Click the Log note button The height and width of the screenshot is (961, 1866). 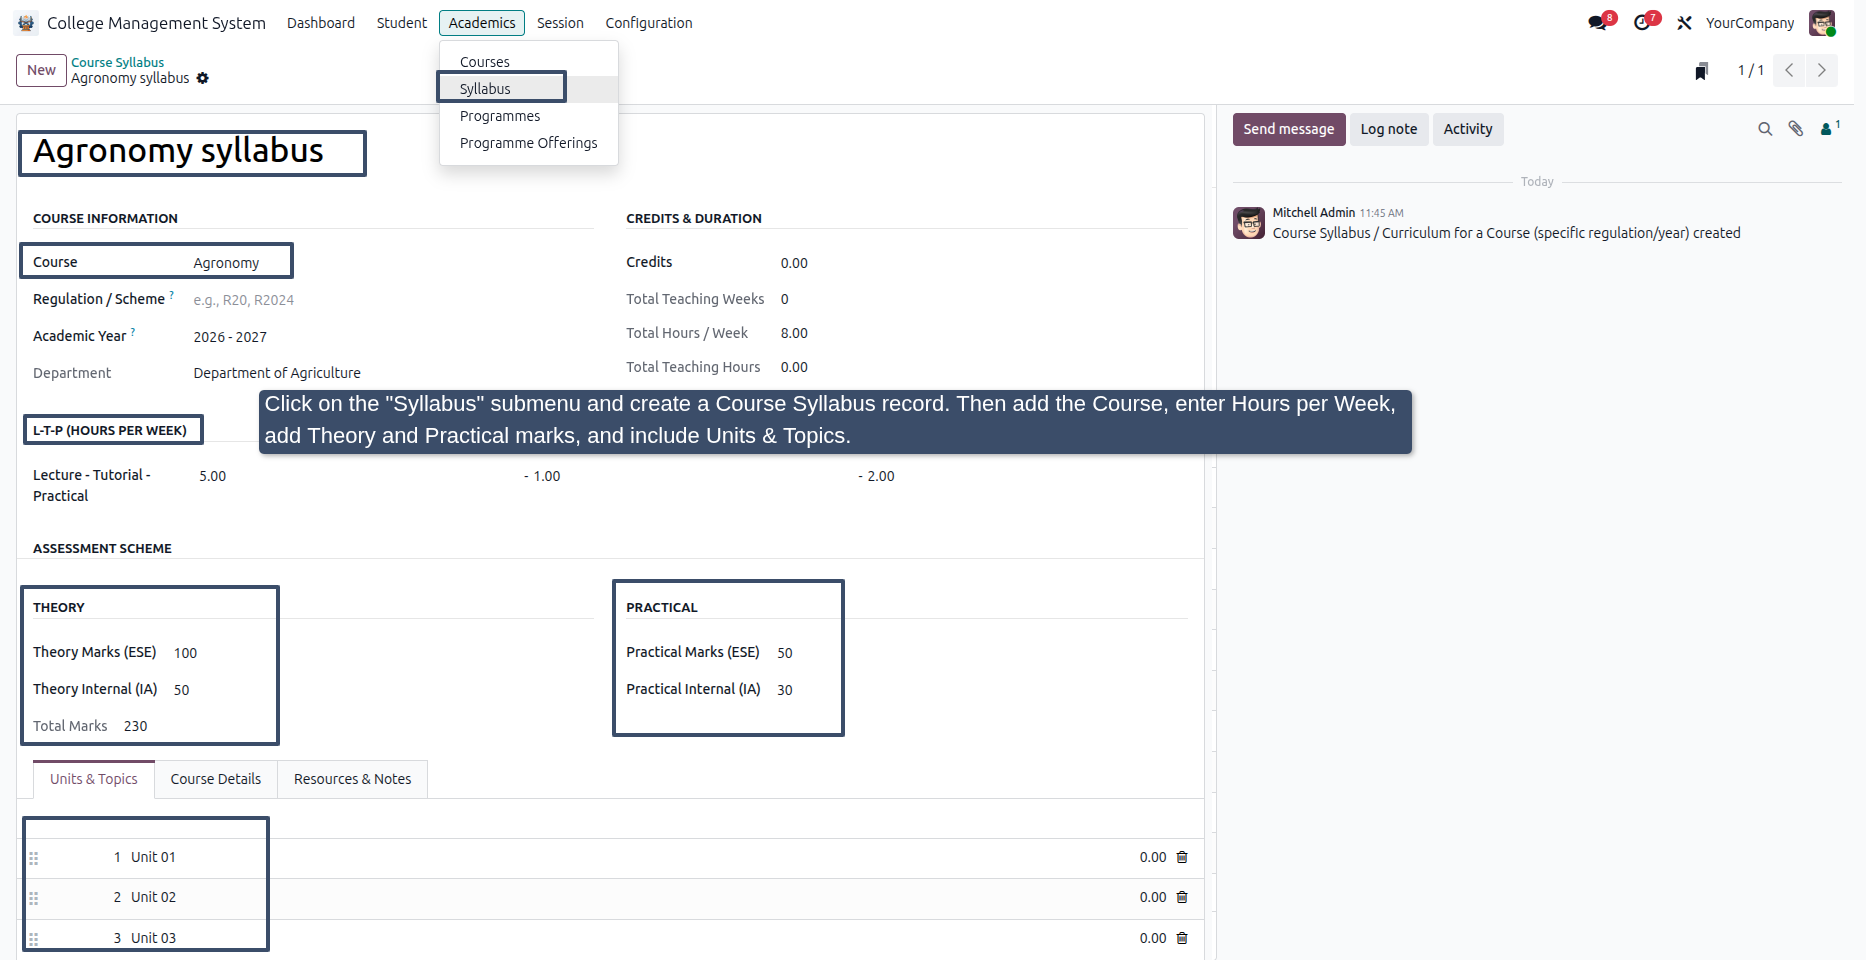click(x=1389, y=129)
